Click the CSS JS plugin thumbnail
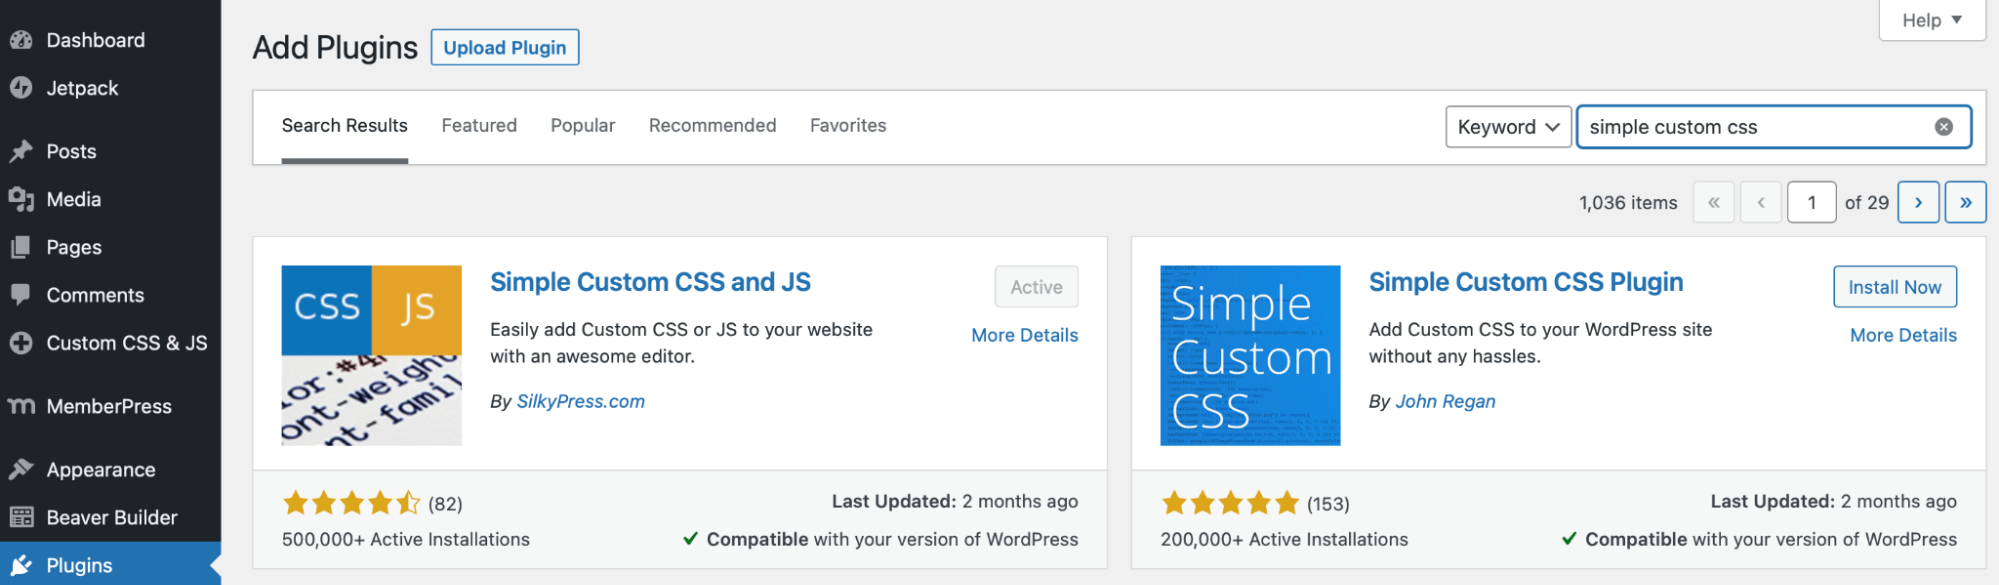This screenshot has height=585, width=1999. click(x=371, y=355)
